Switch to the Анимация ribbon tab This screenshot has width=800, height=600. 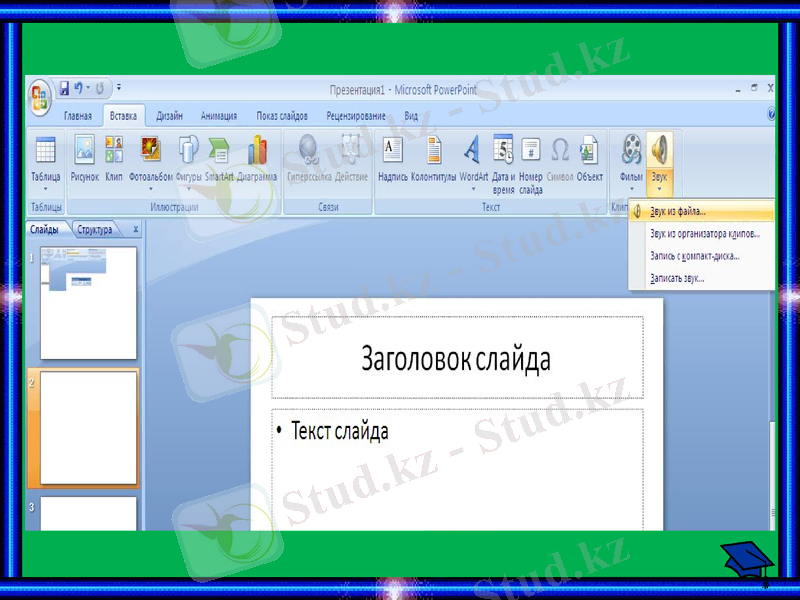tap(221, 115)
